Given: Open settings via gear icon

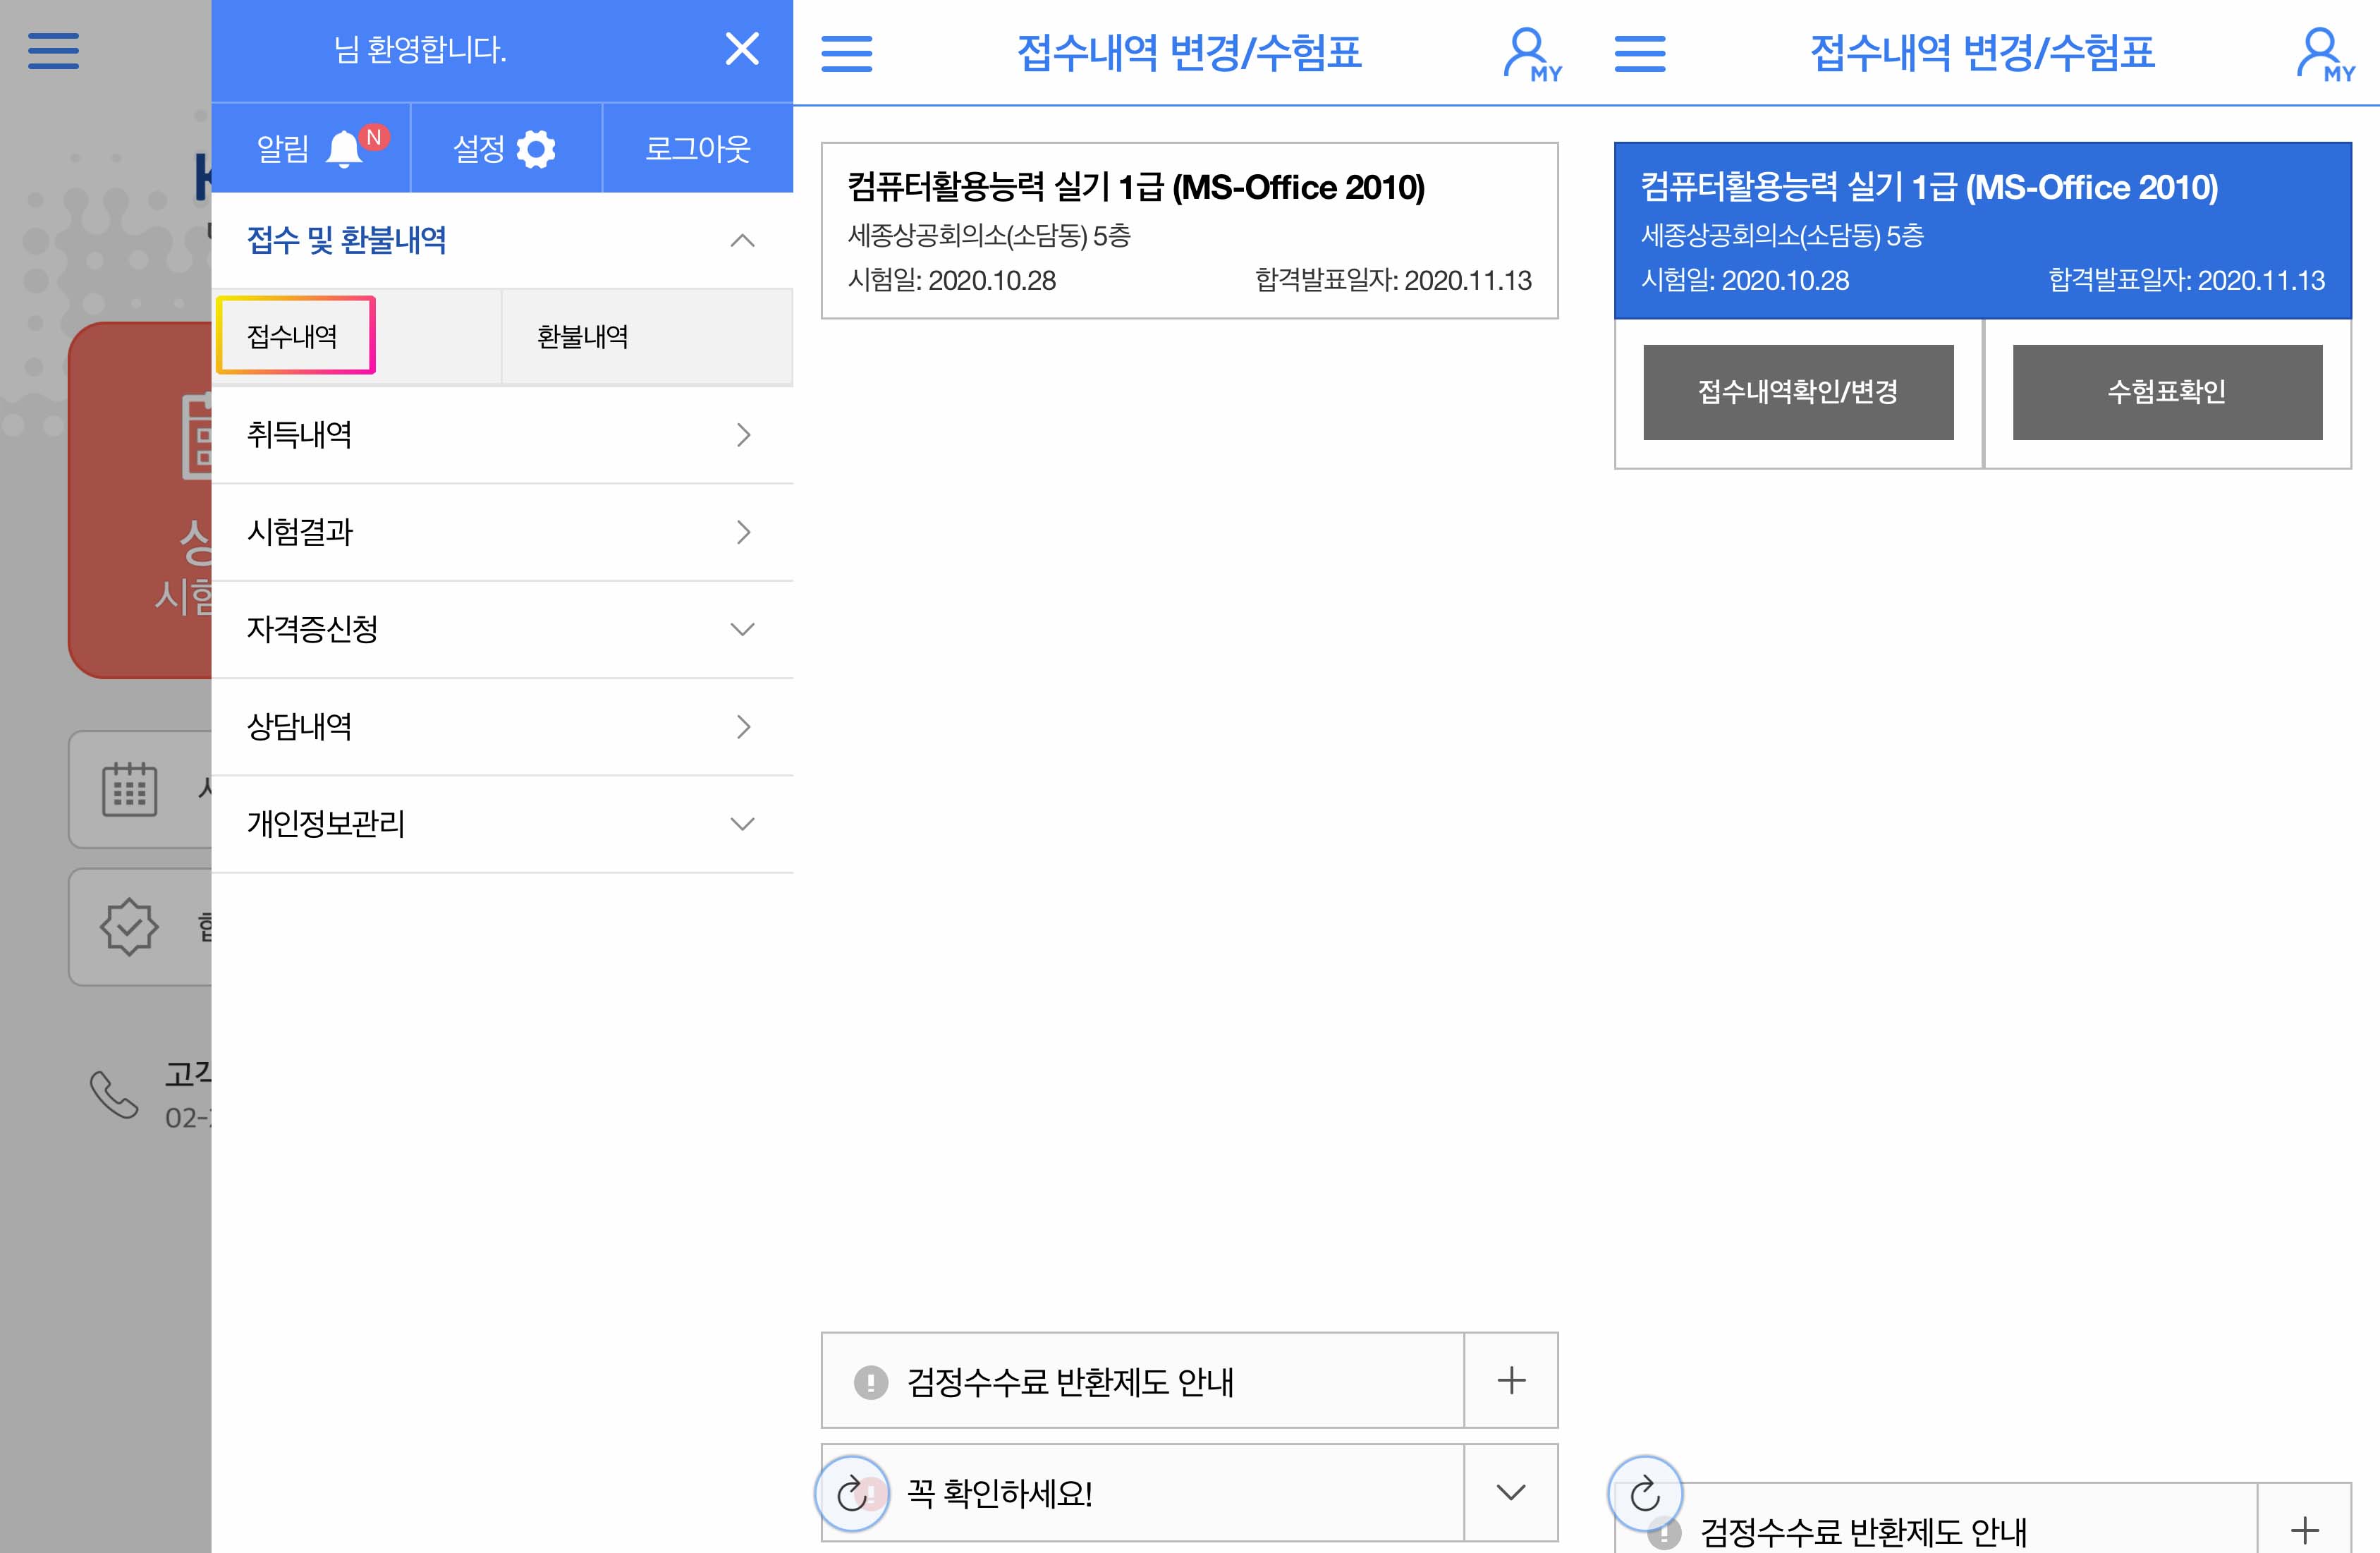Looking at the screenshot, I should point(536,149).
